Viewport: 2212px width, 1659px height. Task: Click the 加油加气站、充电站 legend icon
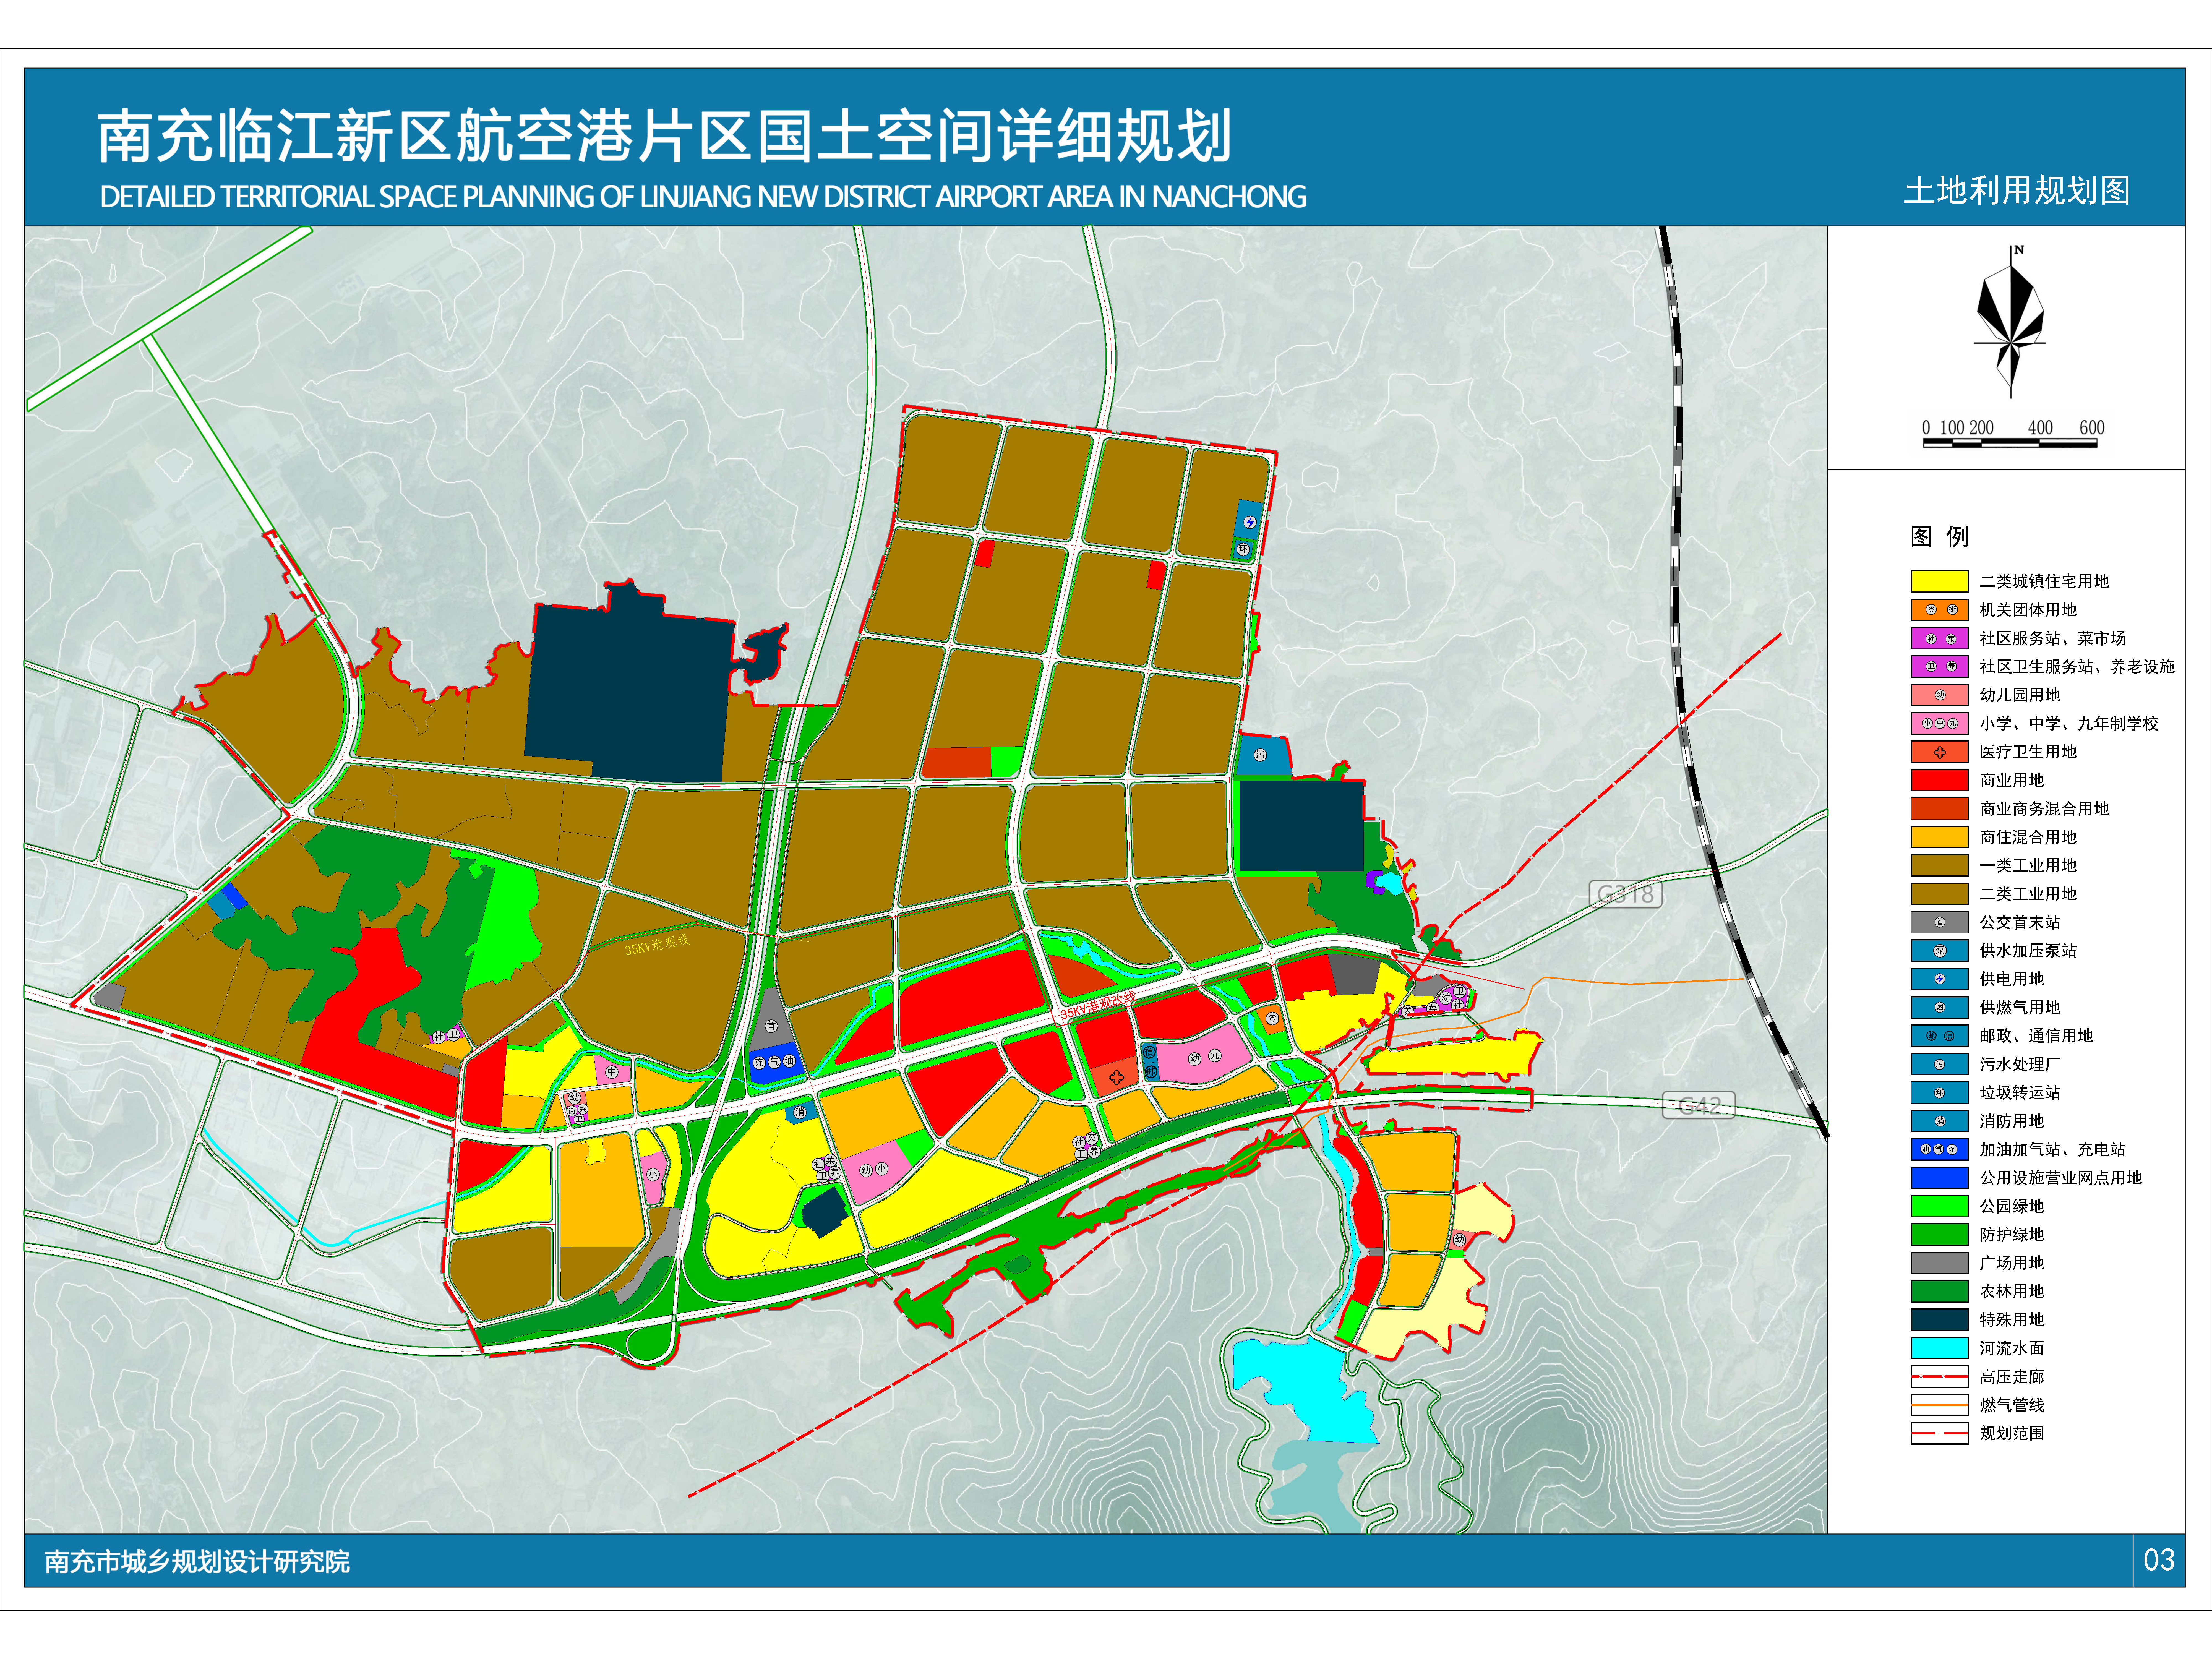[1939, 1149]
